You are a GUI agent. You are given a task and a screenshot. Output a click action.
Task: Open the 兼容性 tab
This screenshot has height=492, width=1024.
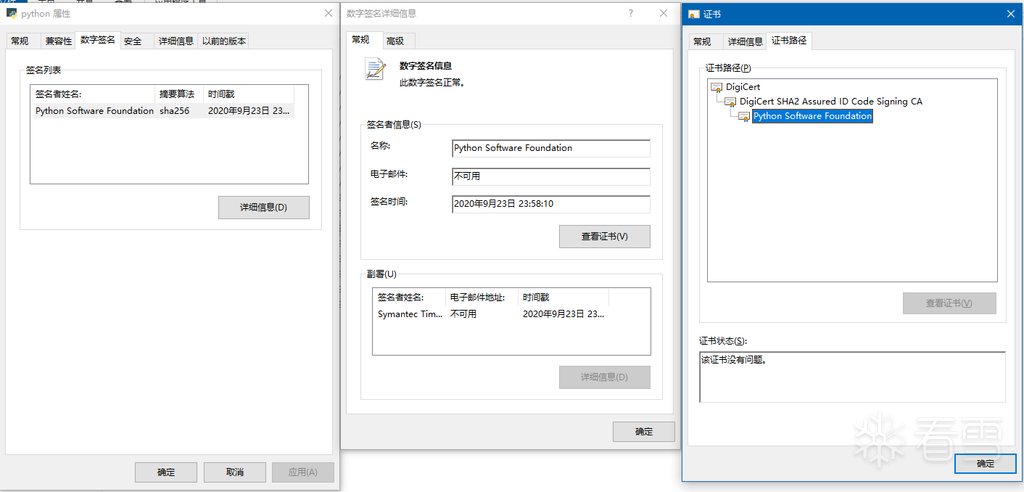[58, 41]
